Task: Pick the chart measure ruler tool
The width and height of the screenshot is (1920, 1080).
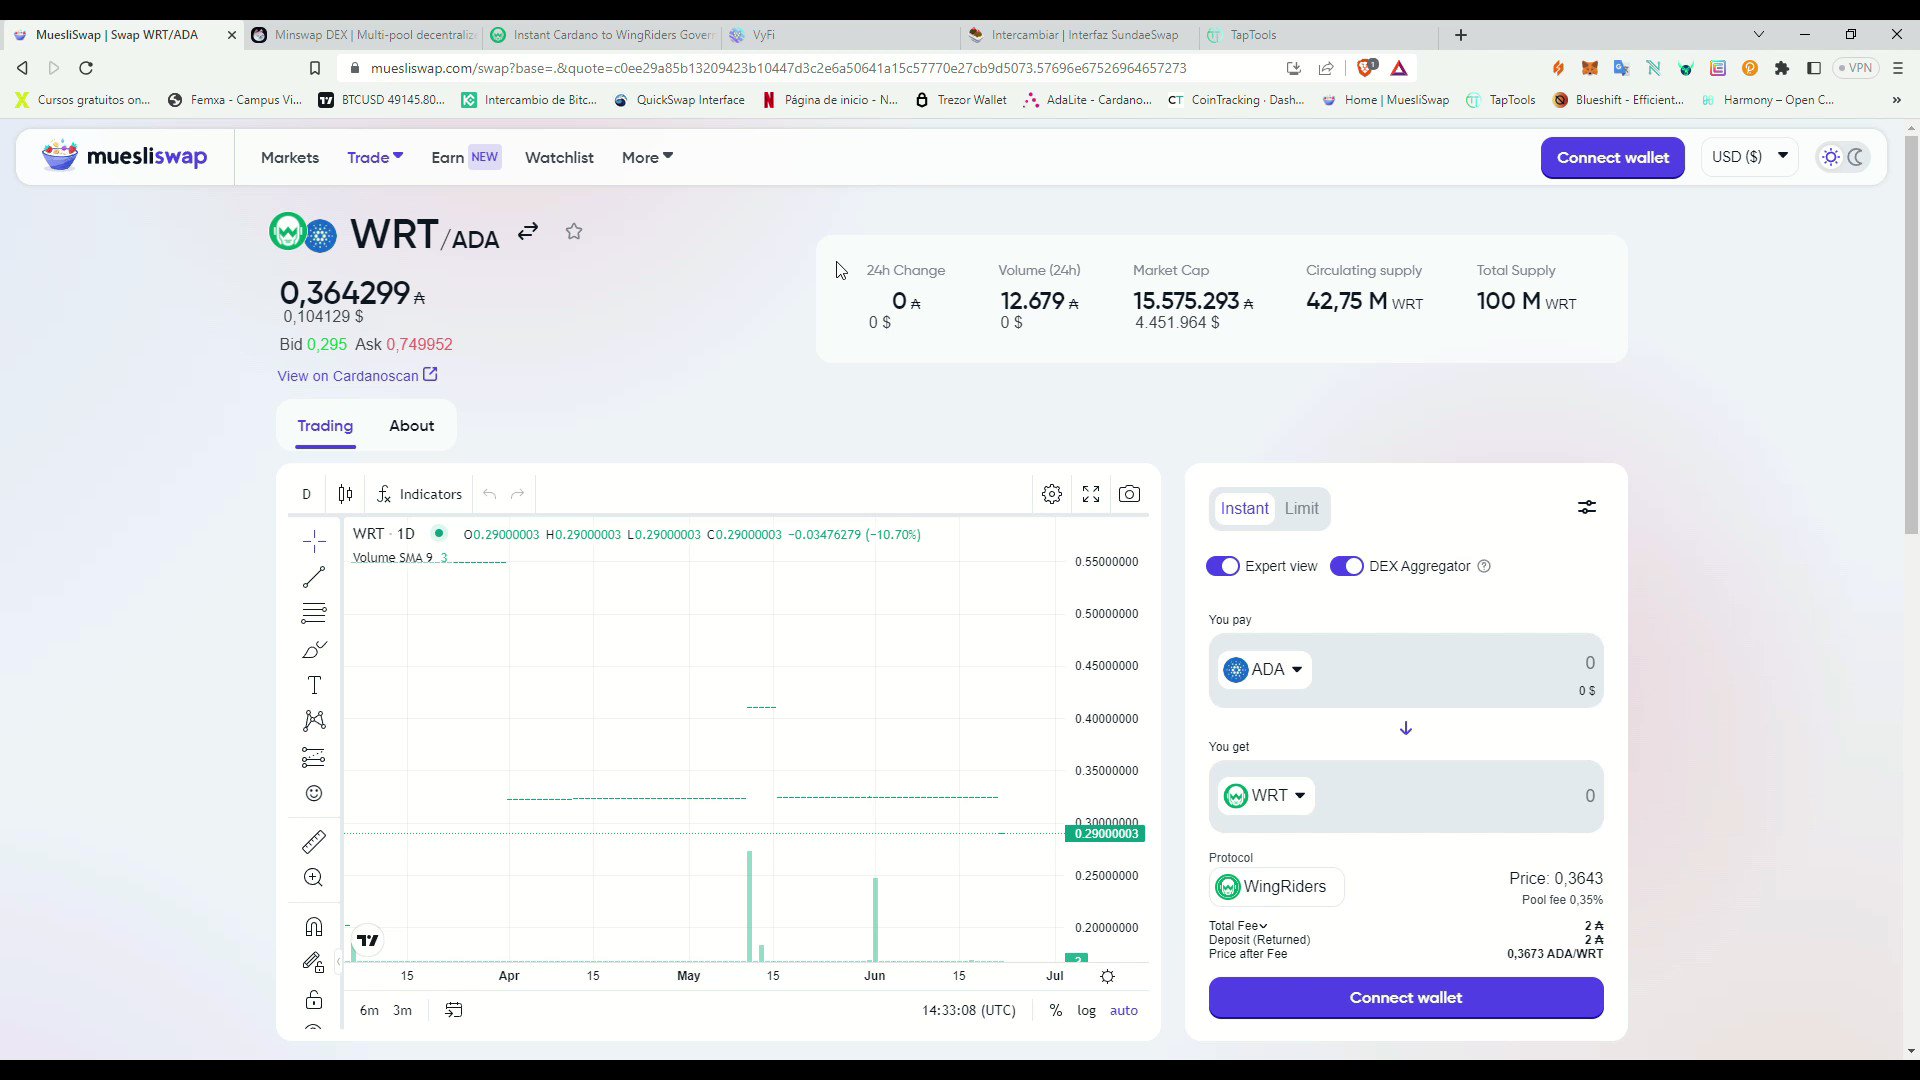Action: coord(314,842)
